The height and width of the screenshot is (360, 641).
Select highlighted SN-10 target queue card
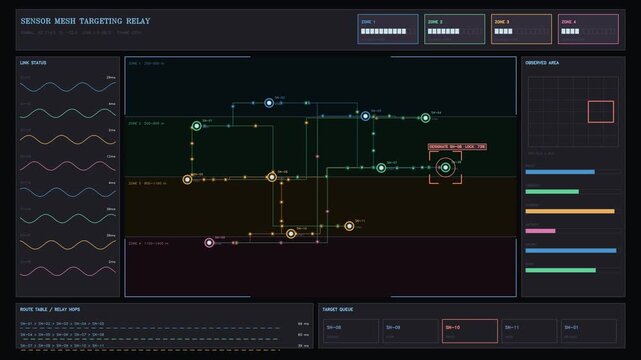(x=470, y=331)
